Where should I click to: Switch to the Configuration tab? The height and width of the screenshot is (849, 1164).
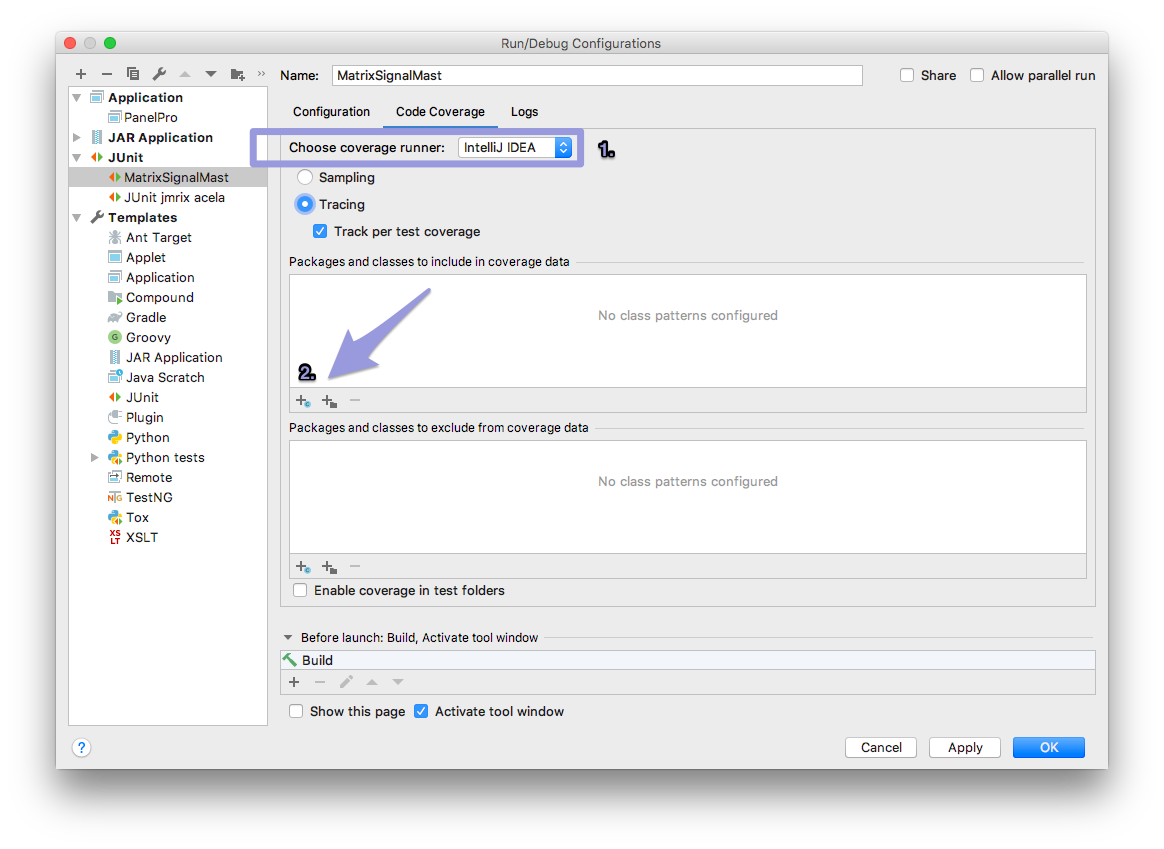coord(331,112)
